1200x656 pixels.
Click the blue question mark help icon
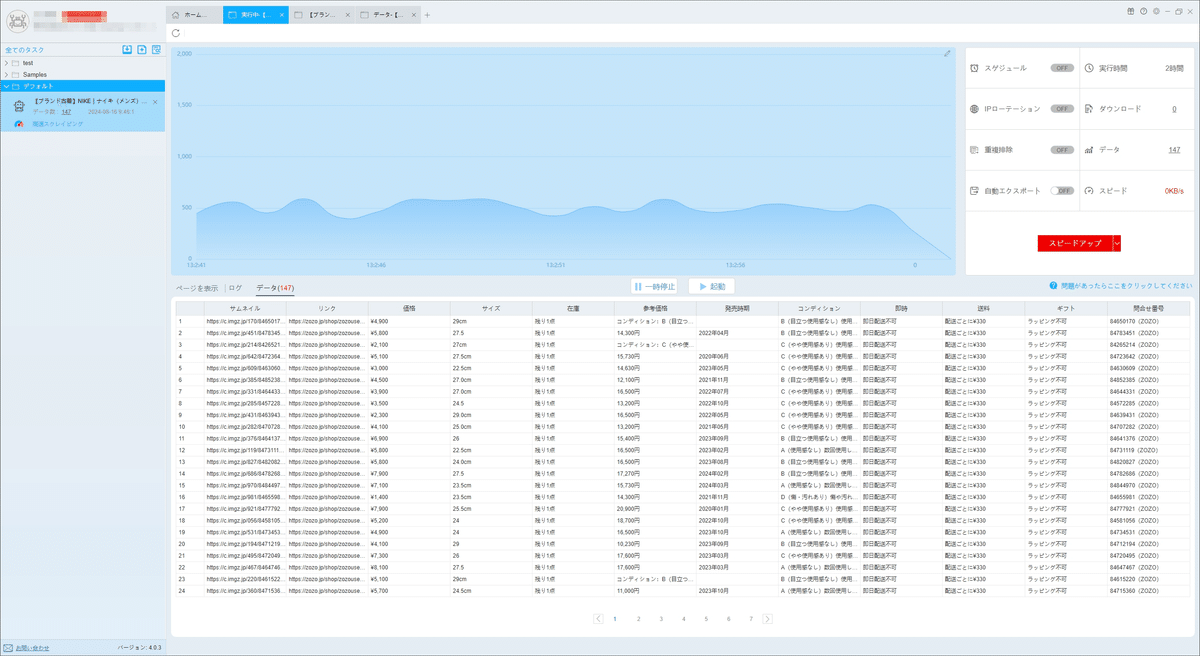(x=1053, y=286)
